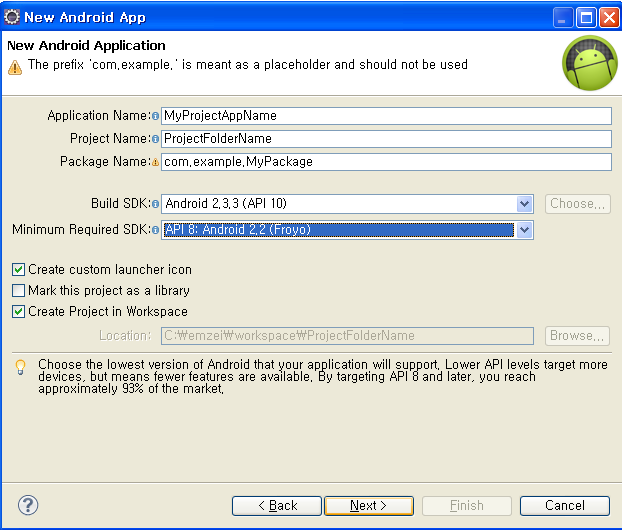The height and width of the screenshot is (530, 622).
Task: Minimize the New Android App dialog
Action: click(563, 18)
